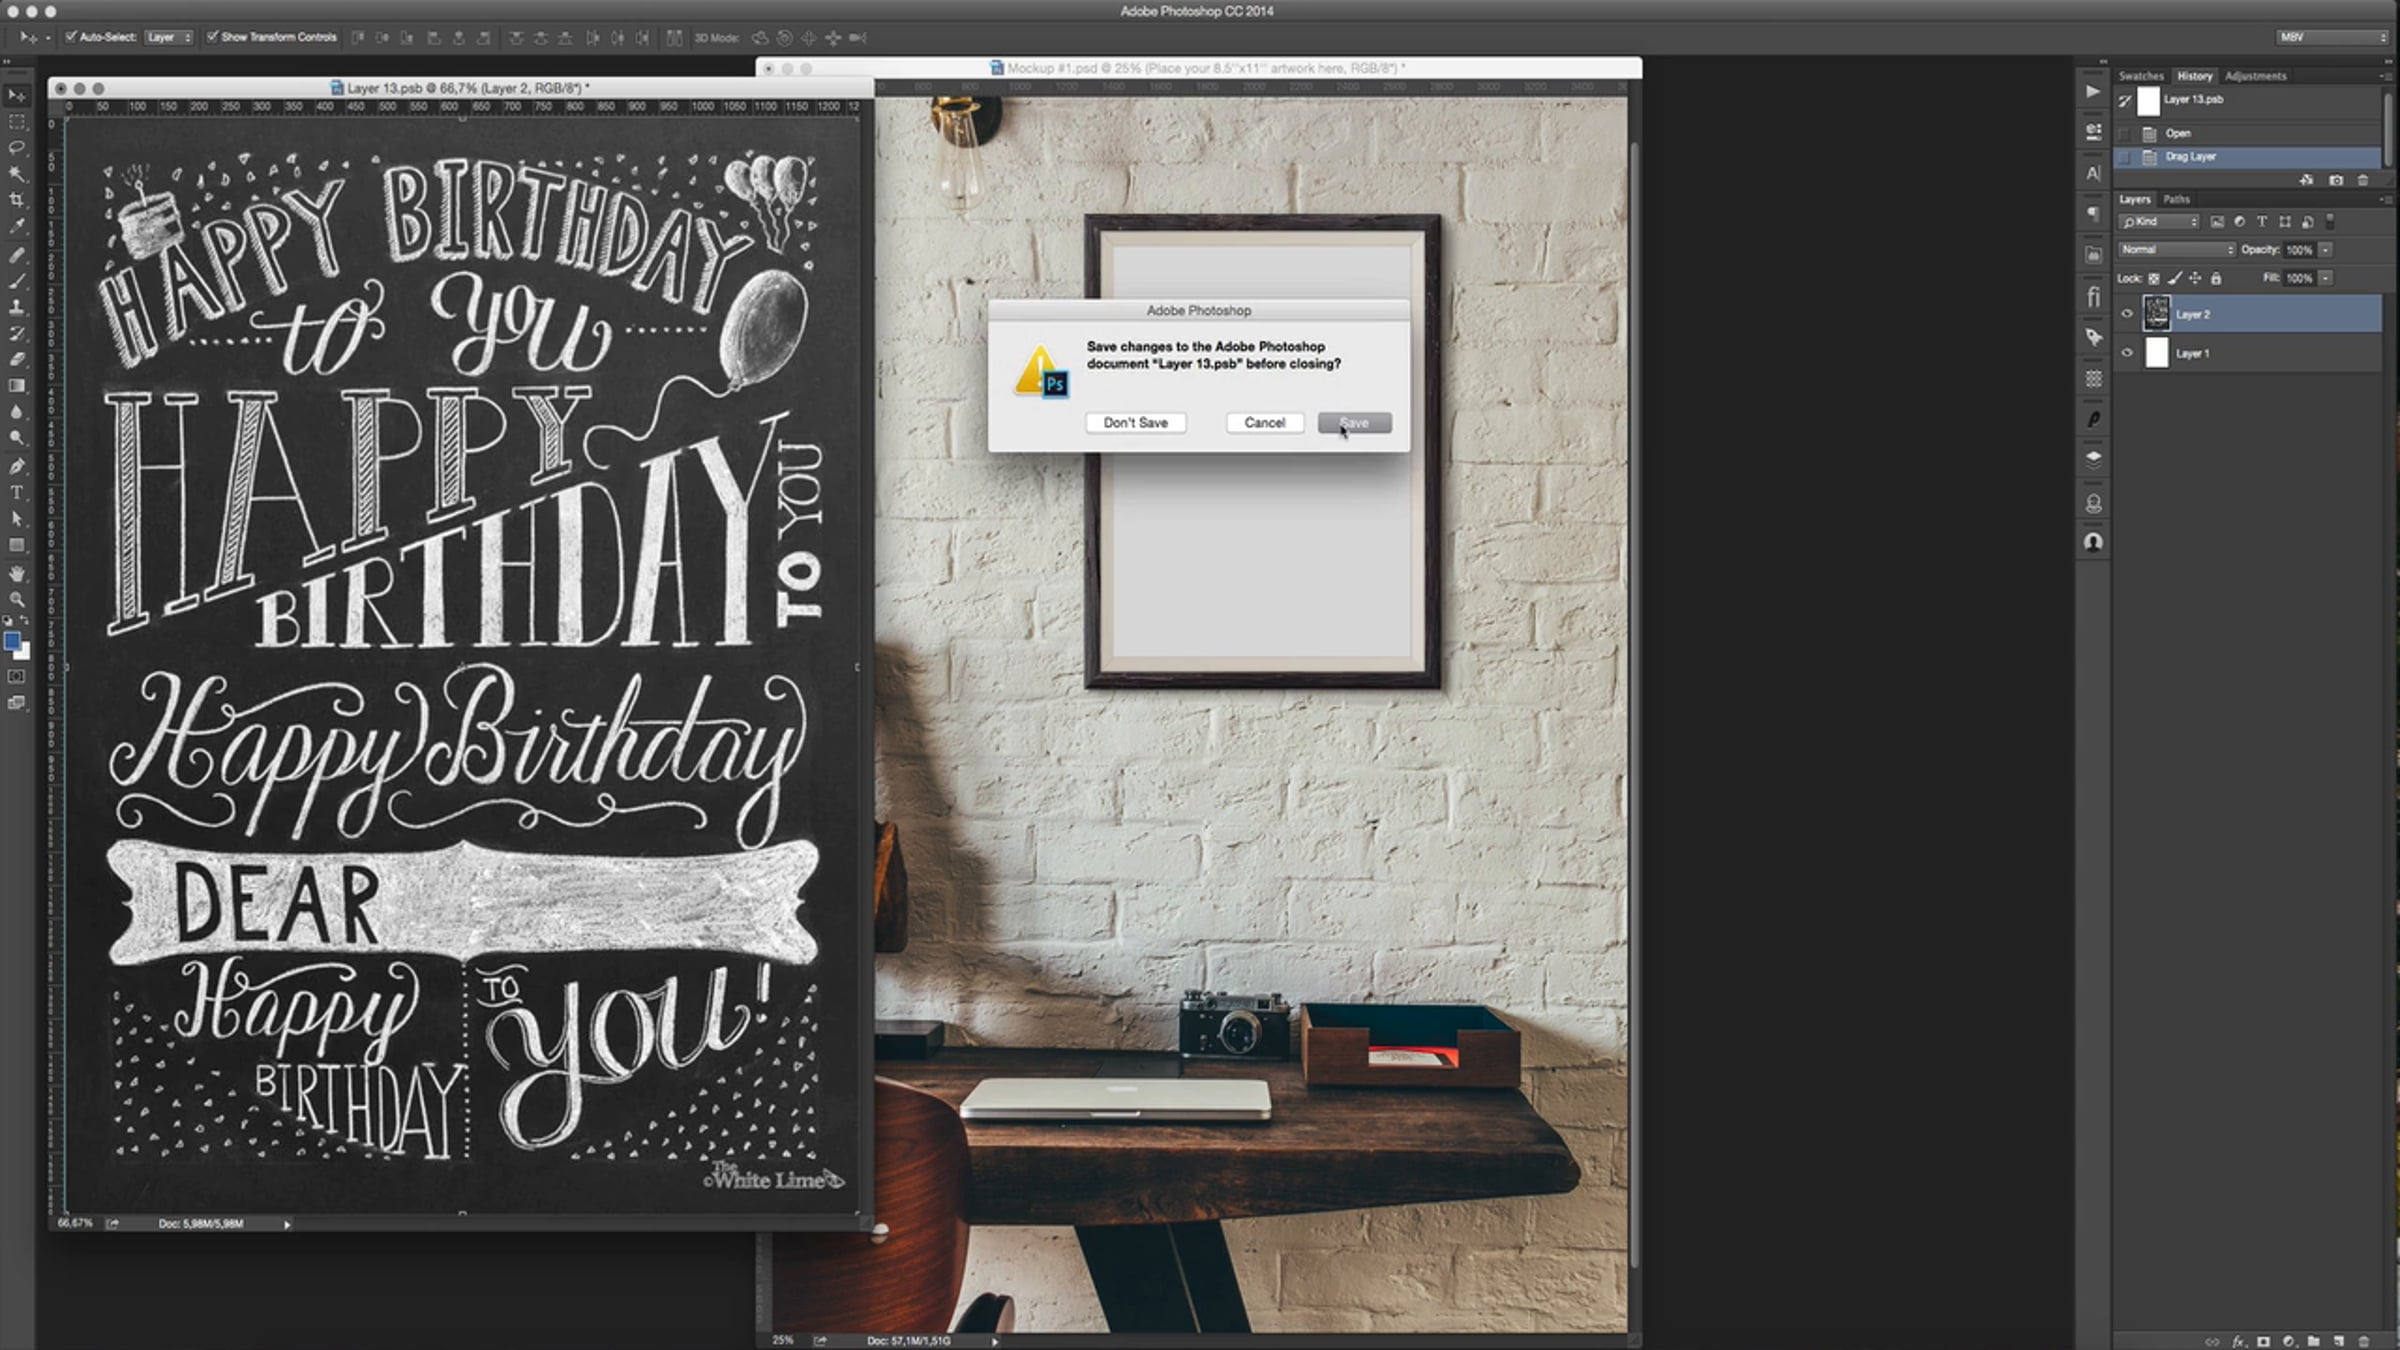
Task: Select the Eraser tool
Action: [x=17, y=359]
